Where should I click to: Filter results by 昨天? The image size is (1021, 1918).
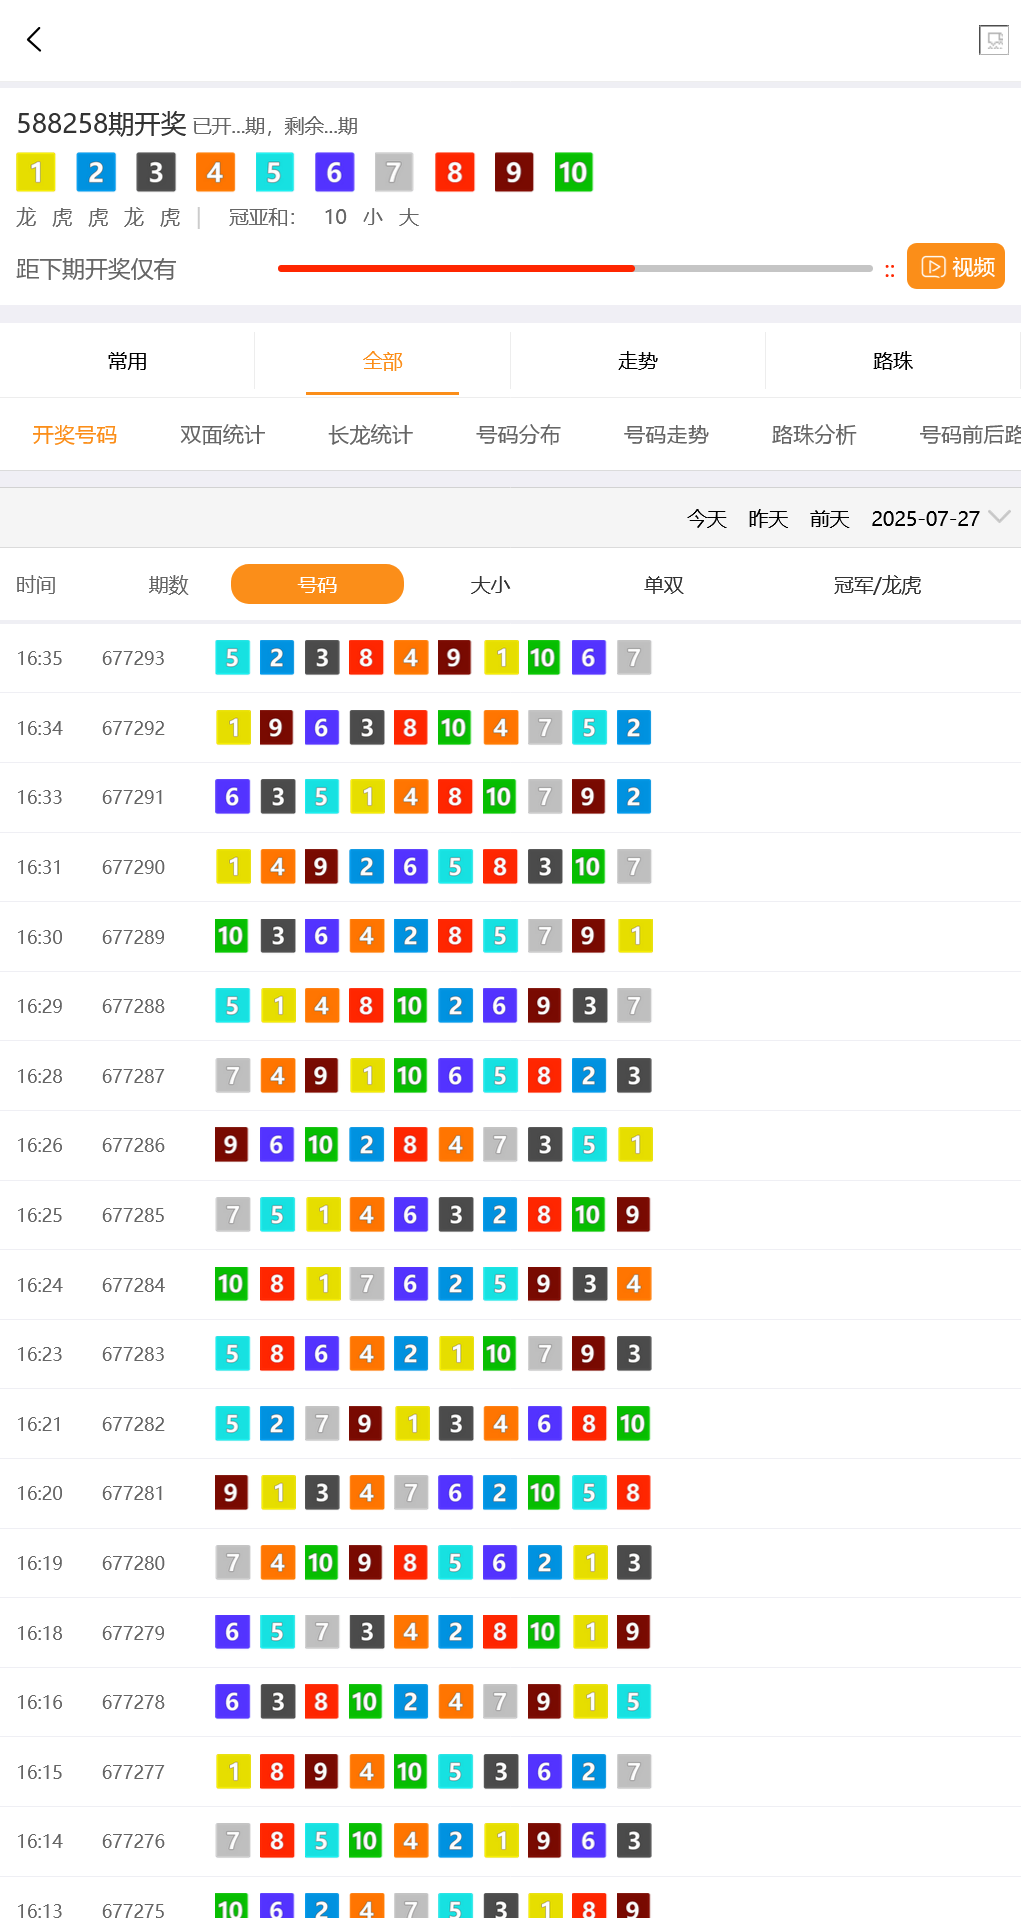[x=768, y=519]
